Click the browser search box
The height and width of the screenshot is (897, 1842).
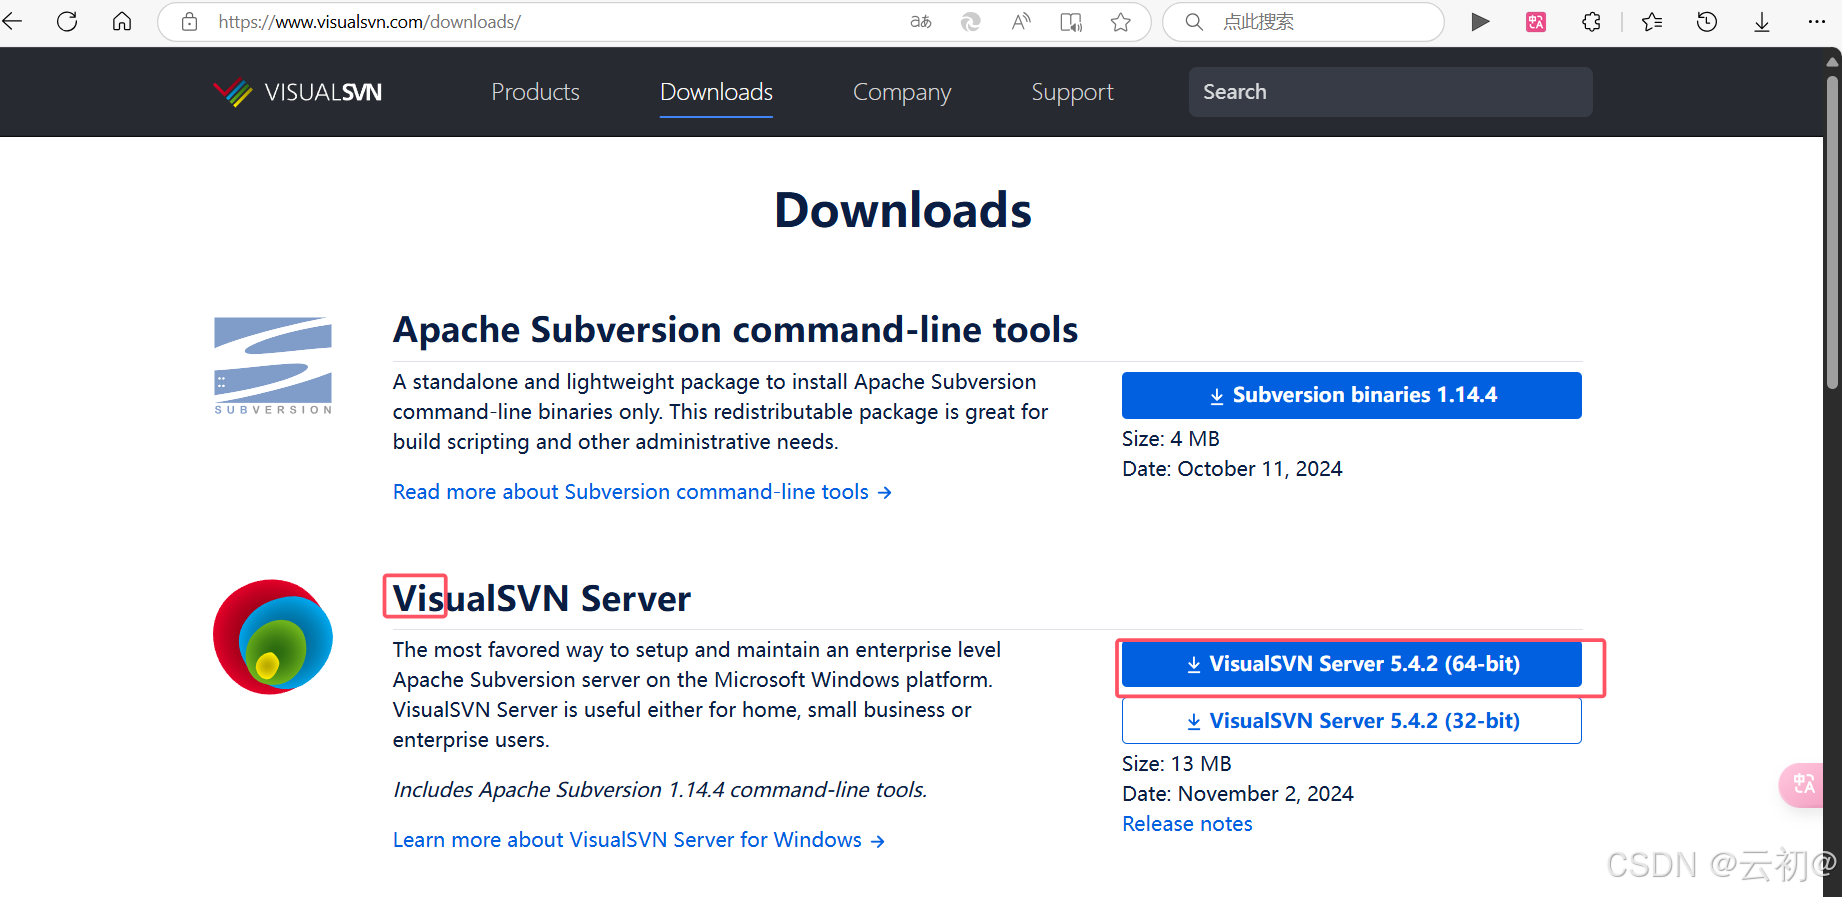tap(1303, 21)
